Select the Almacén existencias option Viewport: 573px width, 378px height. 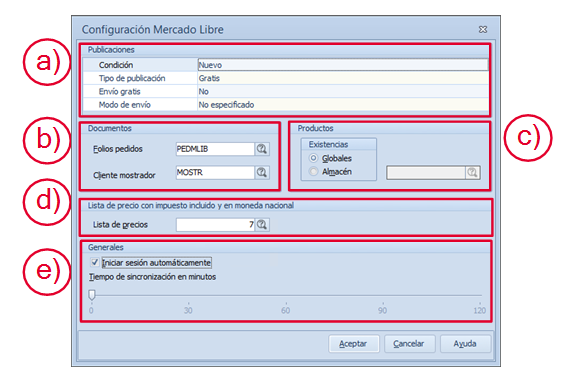click(313, 171)
